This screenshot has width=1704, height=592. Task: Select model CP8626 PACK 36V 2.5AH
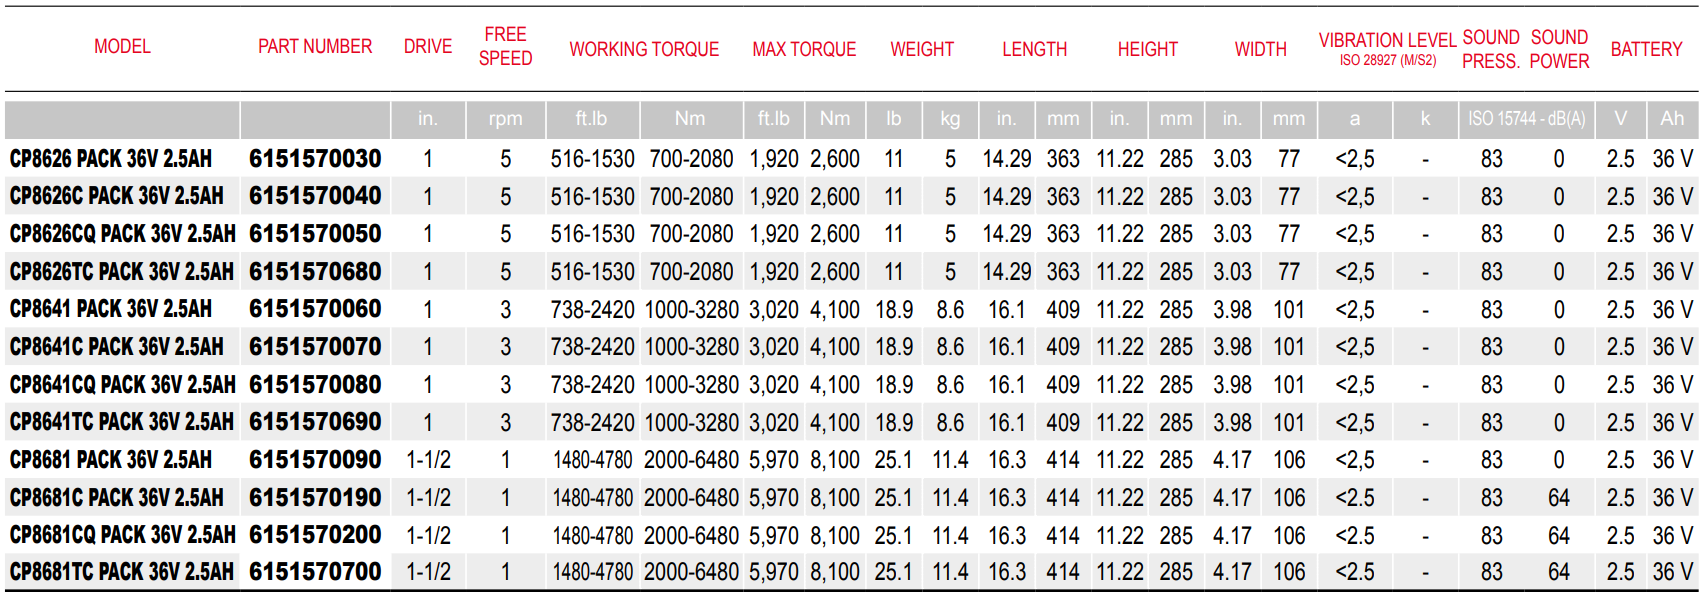point(111,159)
